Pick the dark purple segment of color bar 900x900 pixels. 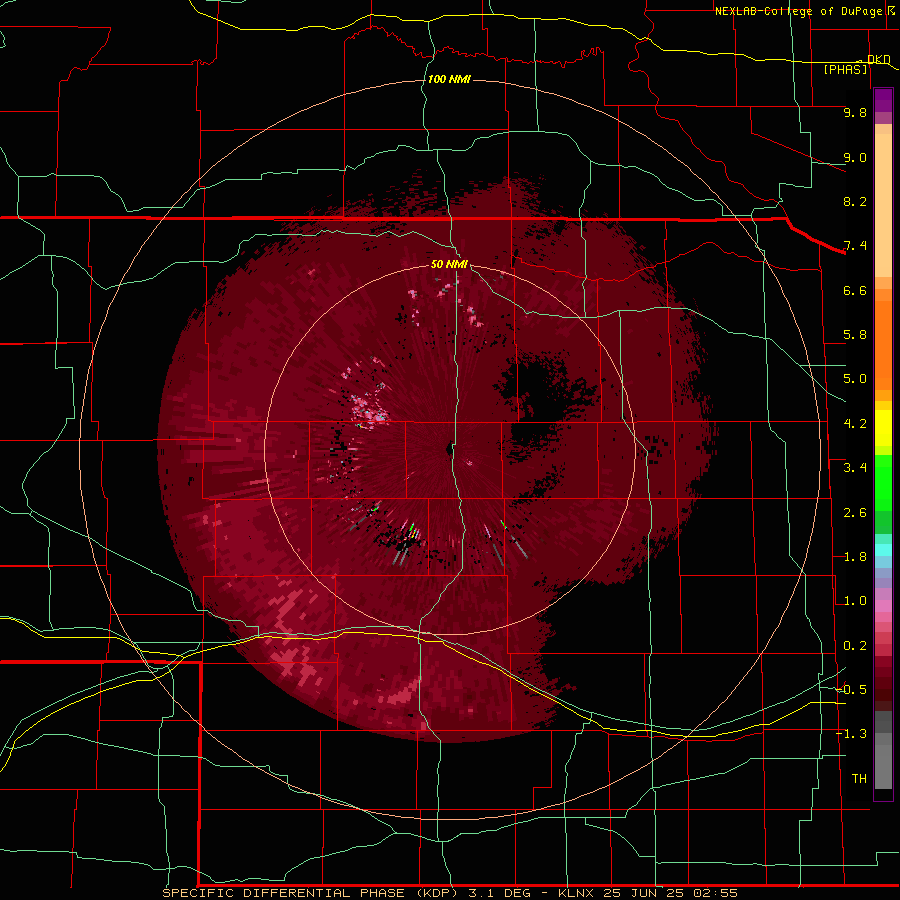[x=883, y=100]
